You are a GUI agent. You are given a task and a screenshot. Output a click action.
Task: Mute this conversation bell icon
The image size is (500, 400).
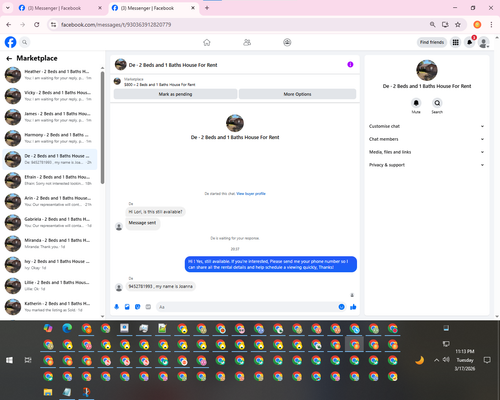(416, 103)
